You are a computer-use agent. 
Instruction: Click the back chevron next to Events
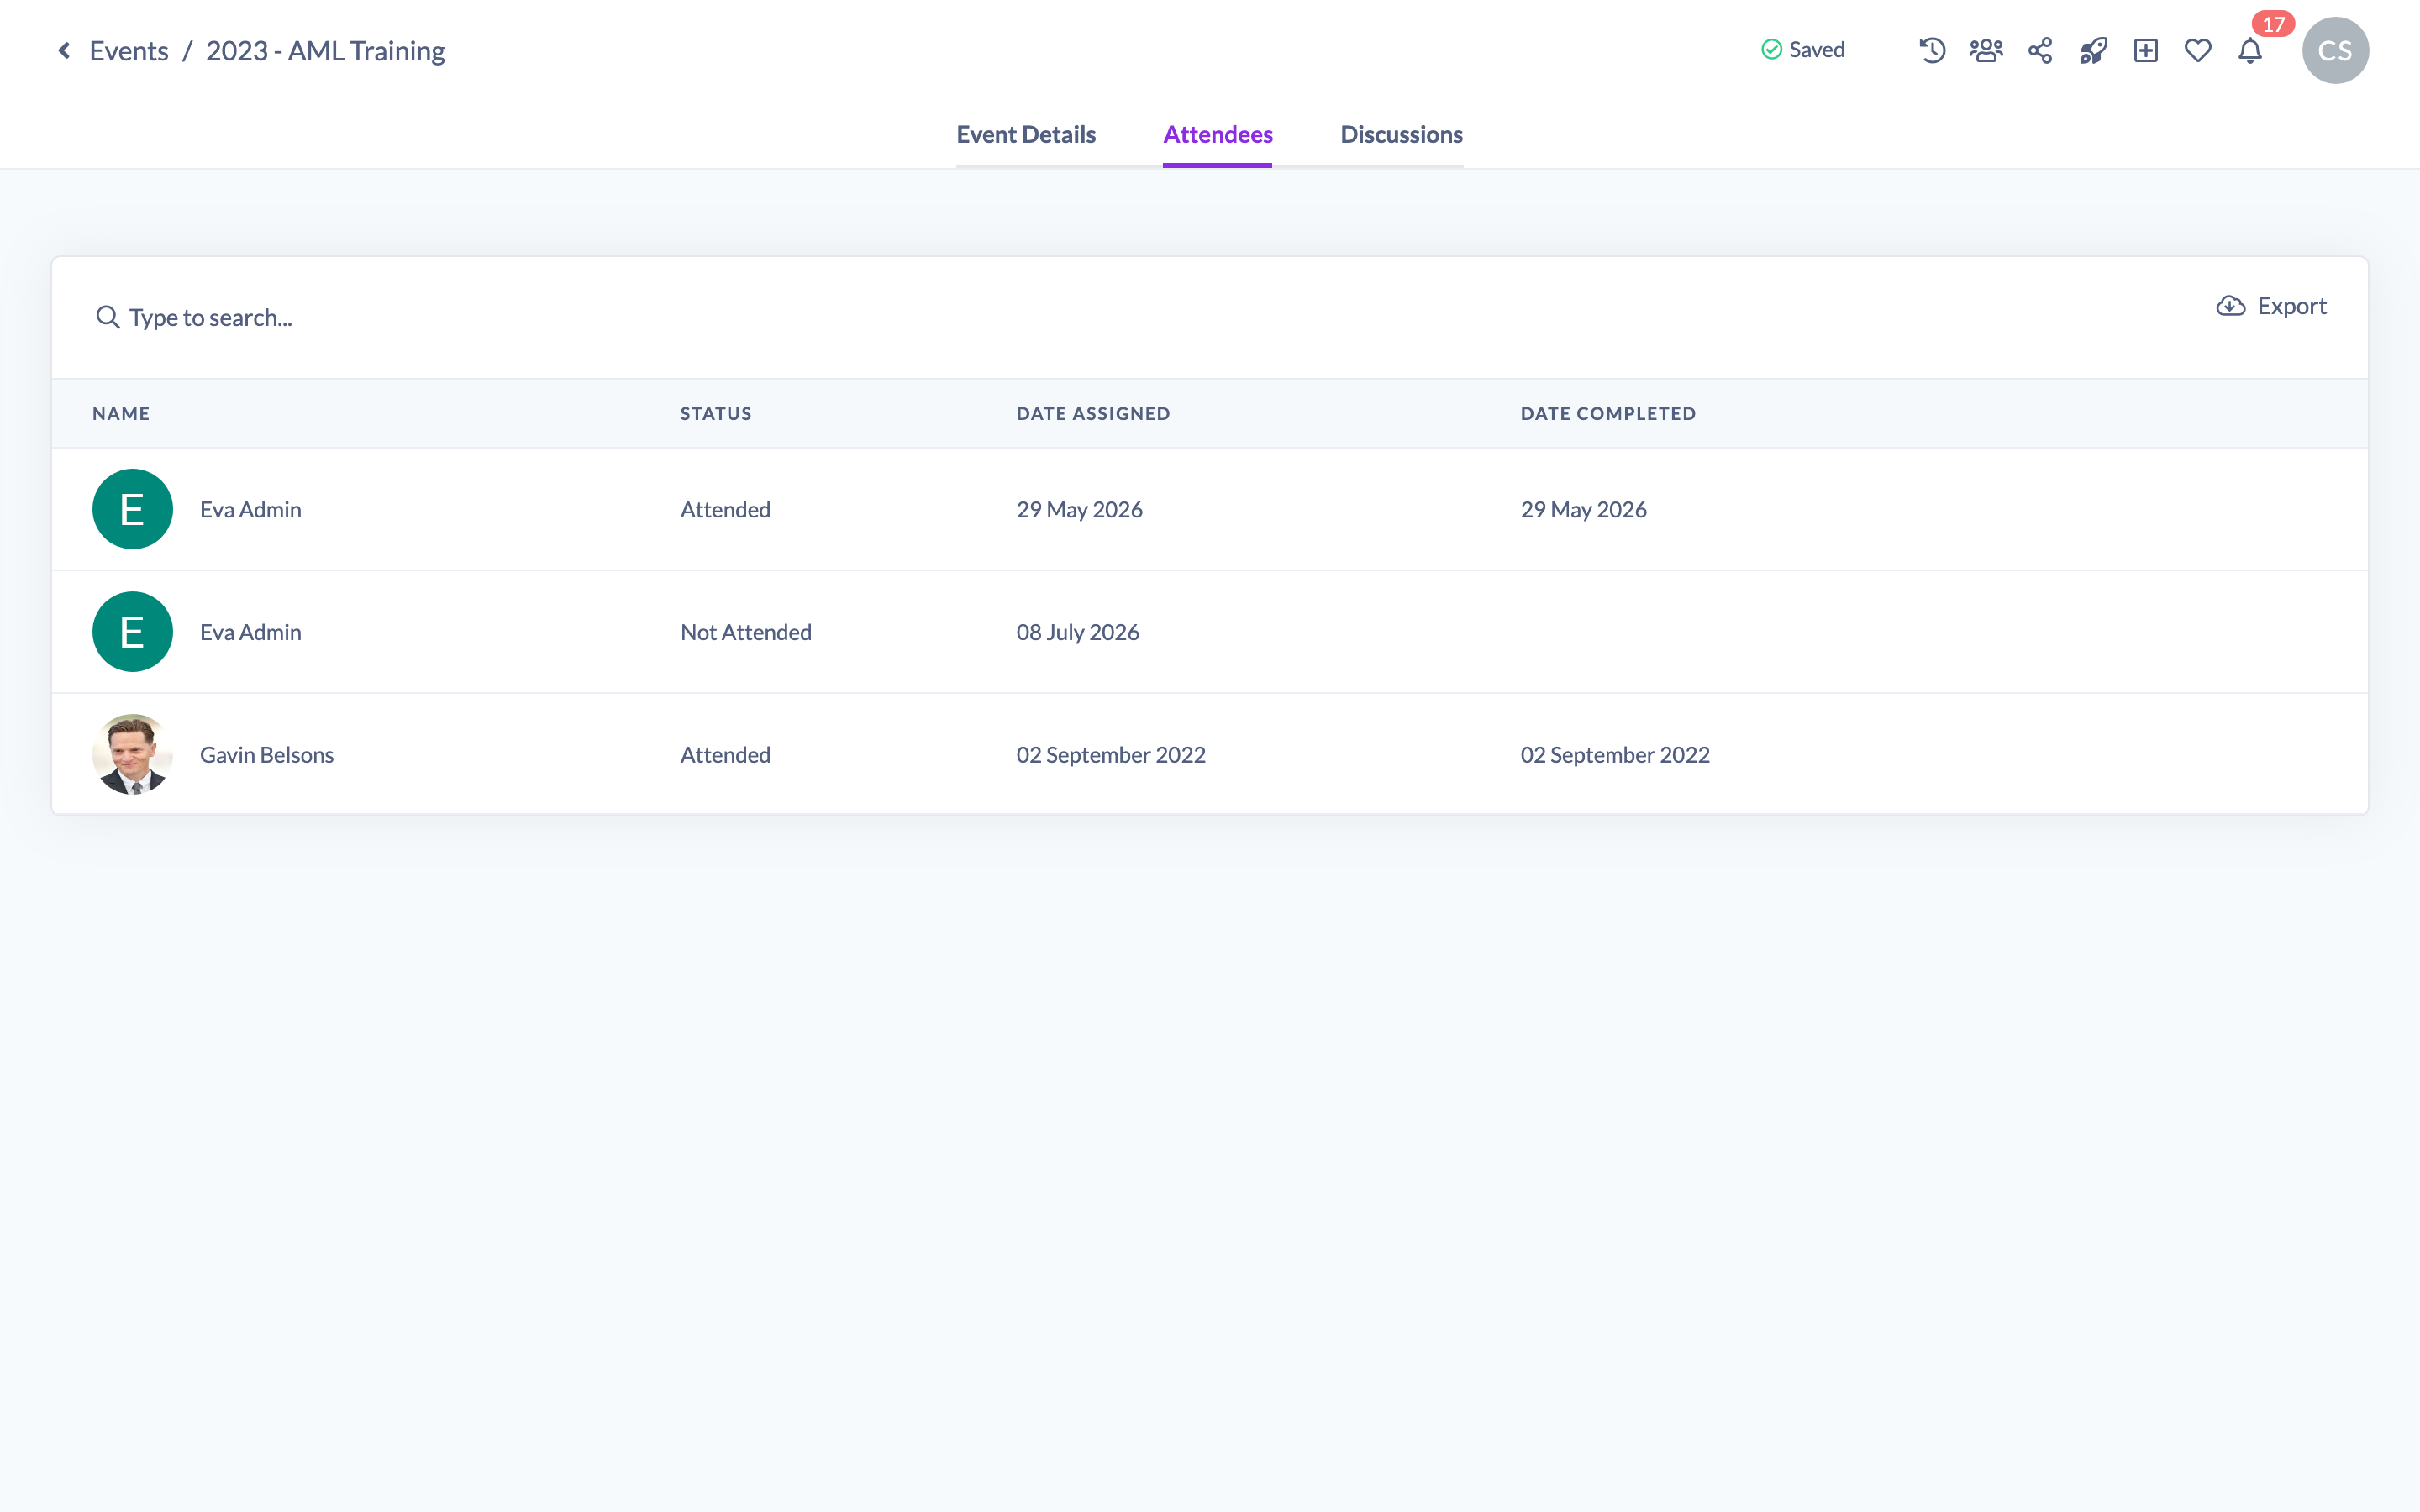[64, 51]
